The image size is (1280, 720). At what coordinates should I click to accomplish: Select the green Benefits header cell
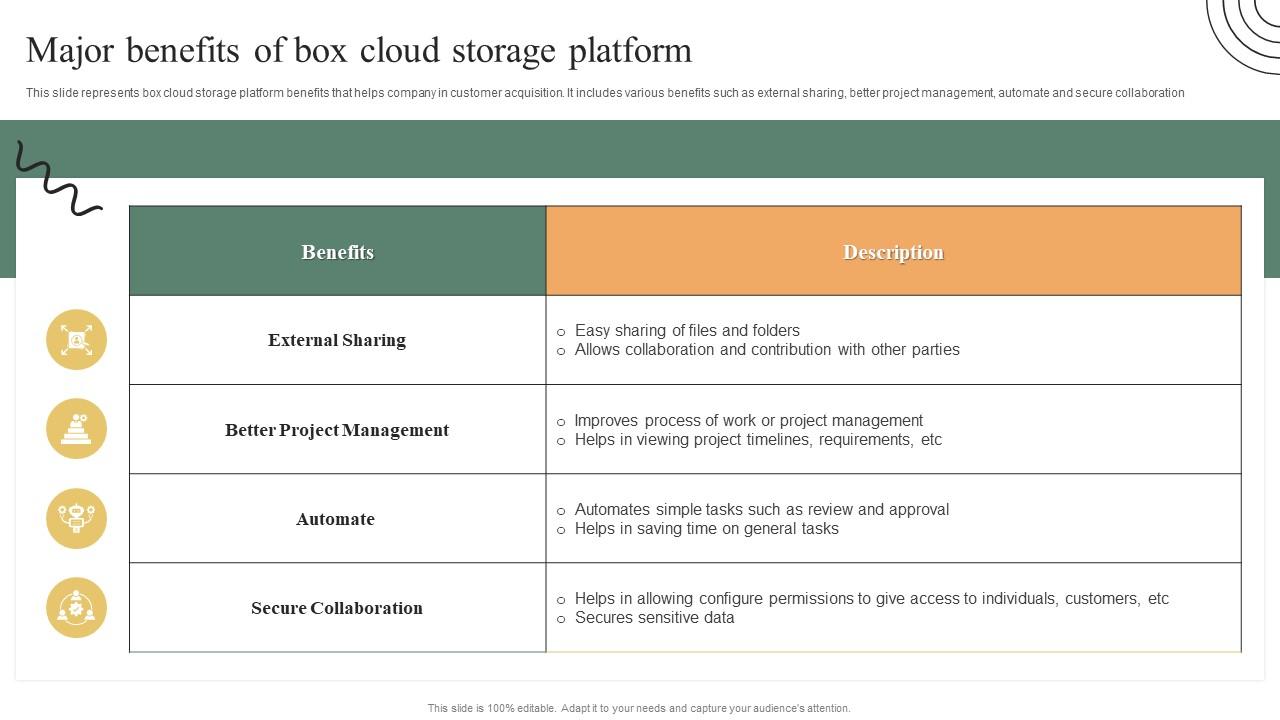click(338, 251)
